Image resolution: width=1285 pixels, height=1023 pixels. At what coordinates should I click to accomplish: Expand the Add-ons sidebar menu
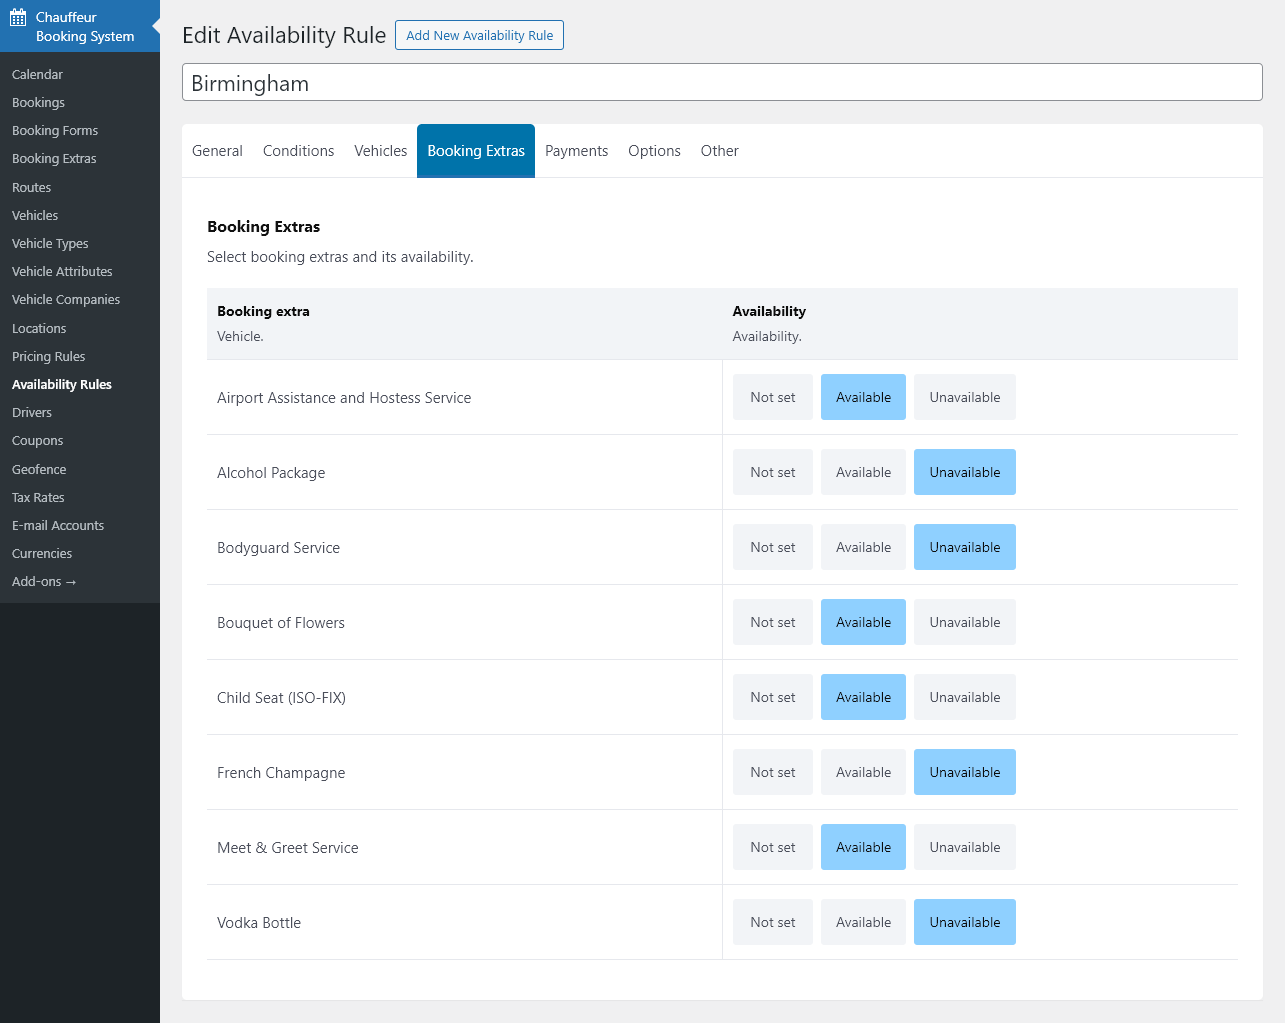coord(44,581)
